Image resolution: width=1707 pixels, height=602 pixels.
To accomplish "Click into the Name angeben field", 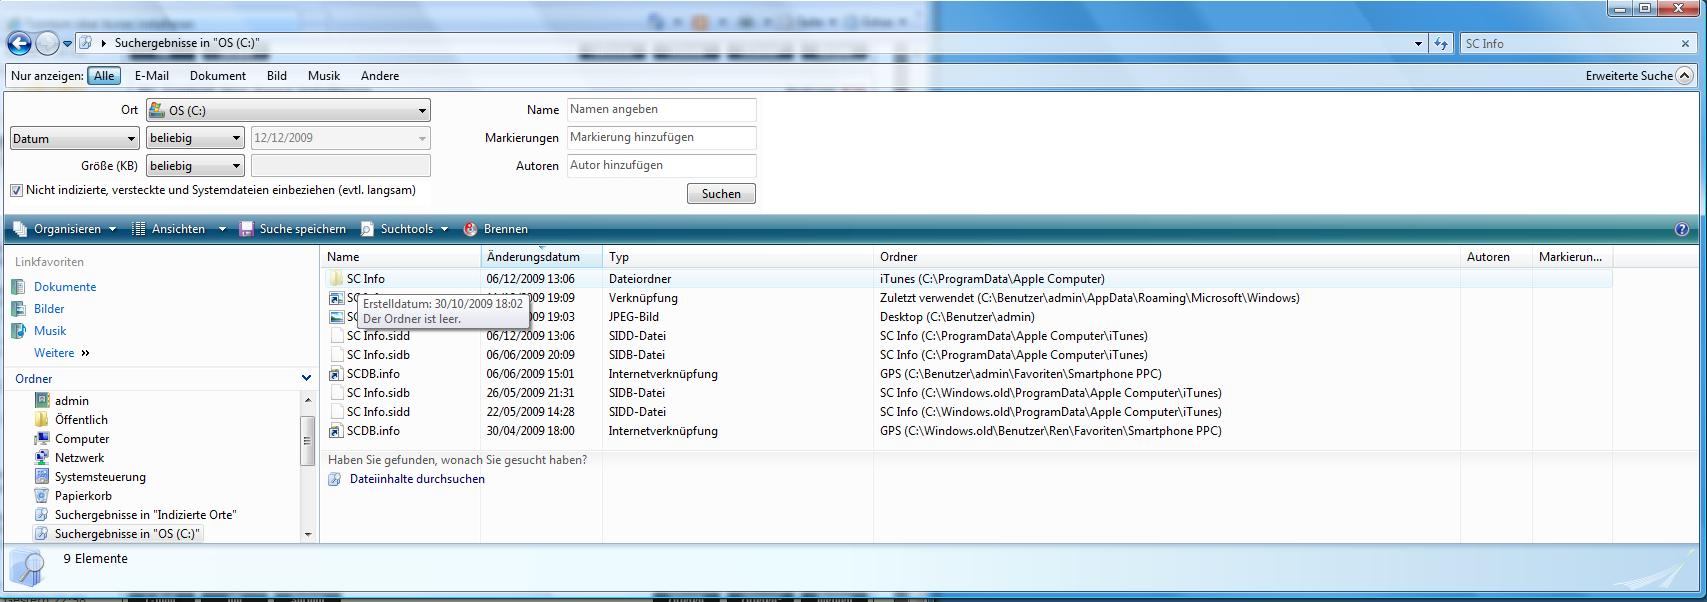I will coord(661,110).
